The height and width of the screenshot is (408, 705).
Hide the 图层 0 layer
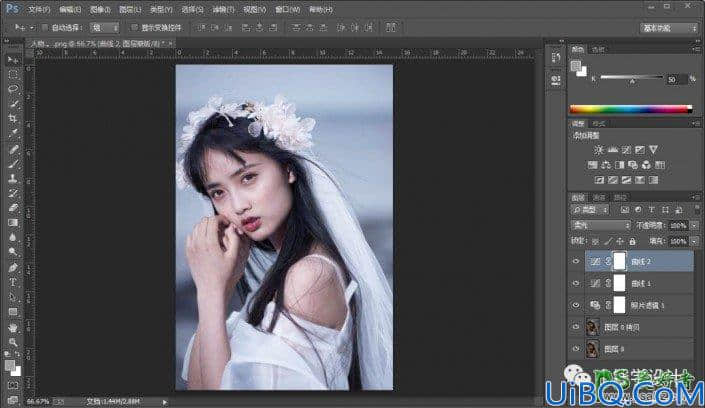(x=576, y=349)
